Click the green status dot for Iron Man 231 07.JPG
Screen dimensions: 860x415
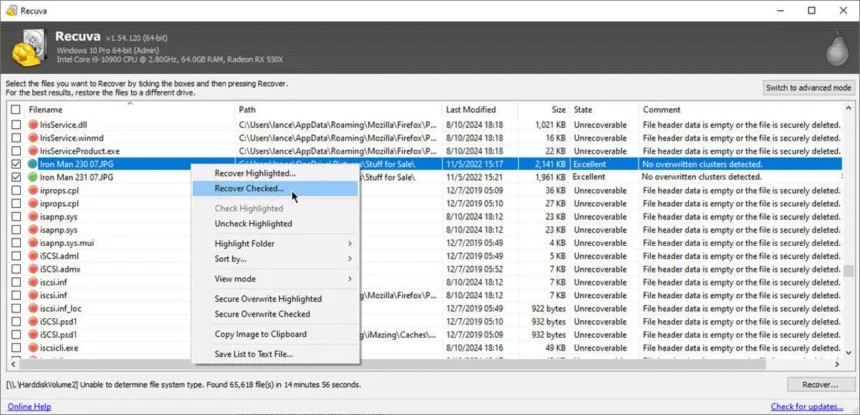(33, 177)
